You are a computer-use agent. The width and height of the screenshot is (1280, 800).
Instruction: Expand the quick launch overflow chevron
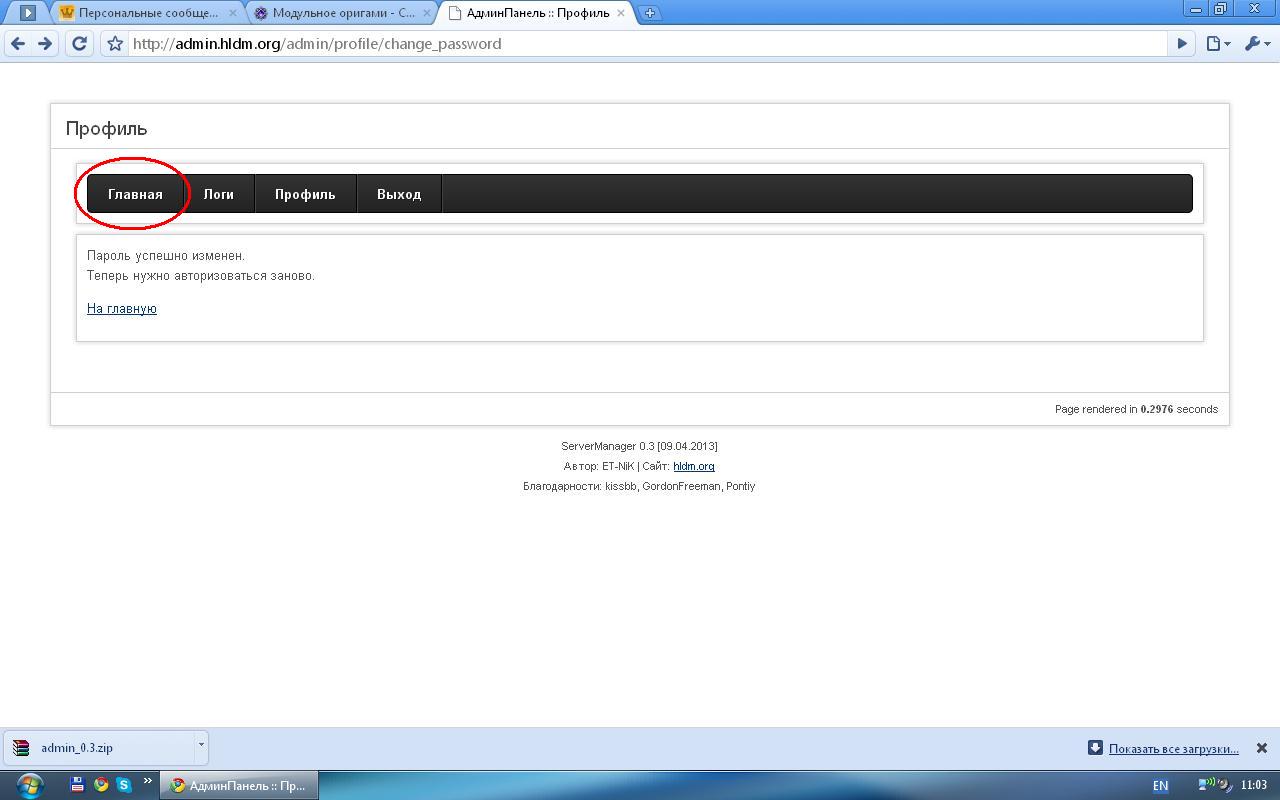(148, 781)
